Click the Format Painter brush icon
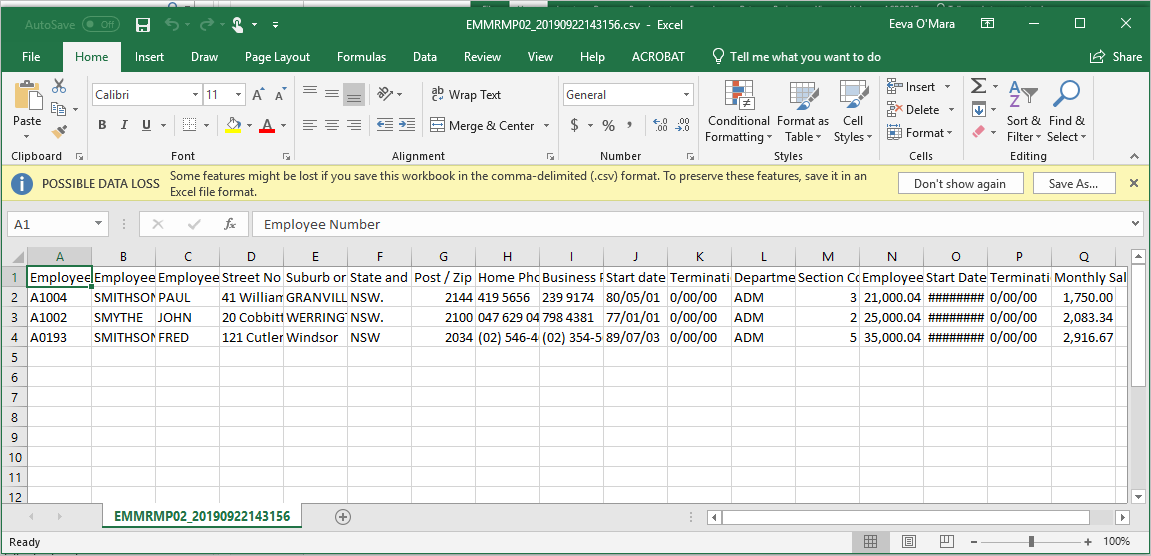1151x556 pixels. pyautogui.click(x=59, y=130)
